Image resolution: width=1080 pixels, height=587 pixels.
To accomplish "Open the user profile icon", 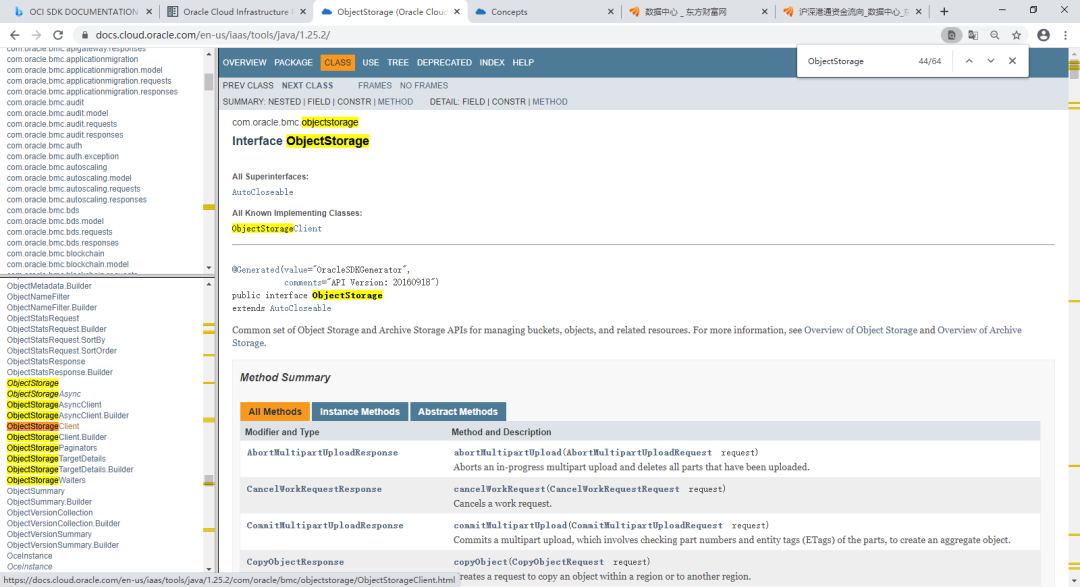I will [1043, 35].
